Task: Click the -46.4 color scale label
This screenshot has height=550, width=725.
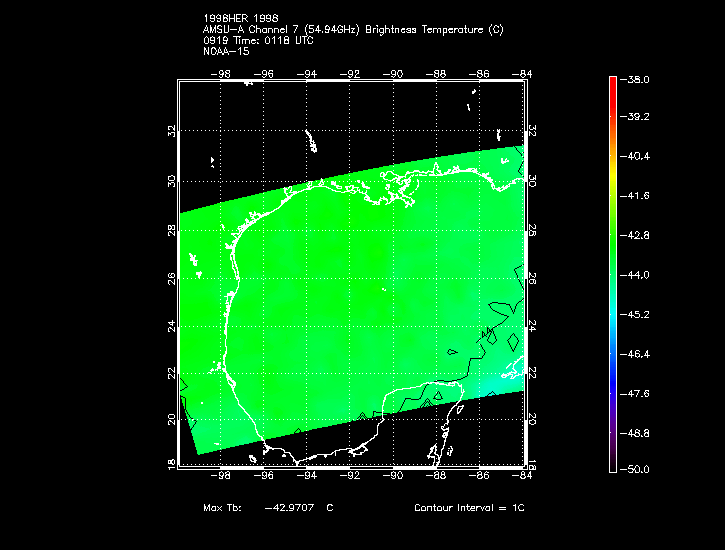Action: 638,354
